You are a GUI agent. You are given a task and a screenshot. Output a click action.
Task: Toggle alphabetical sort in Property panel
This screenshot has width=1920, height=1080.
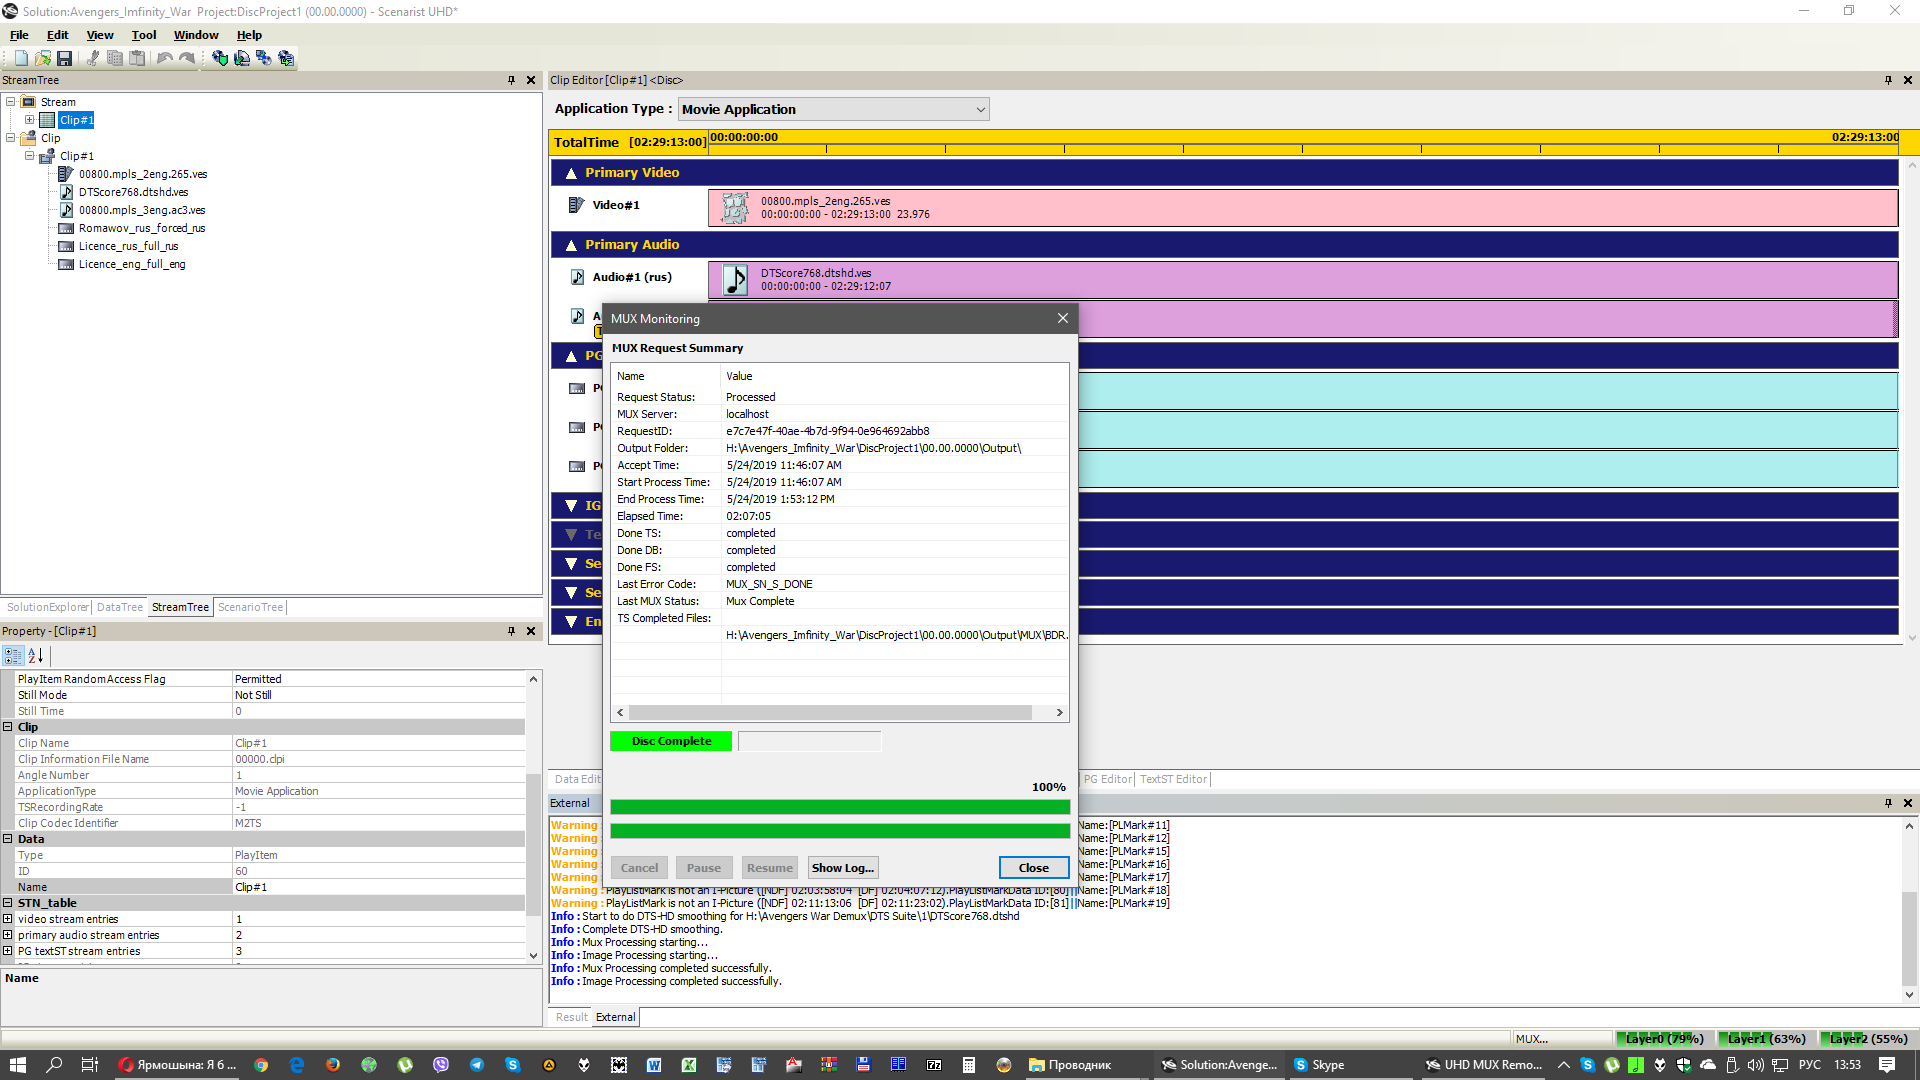point(36,656)
